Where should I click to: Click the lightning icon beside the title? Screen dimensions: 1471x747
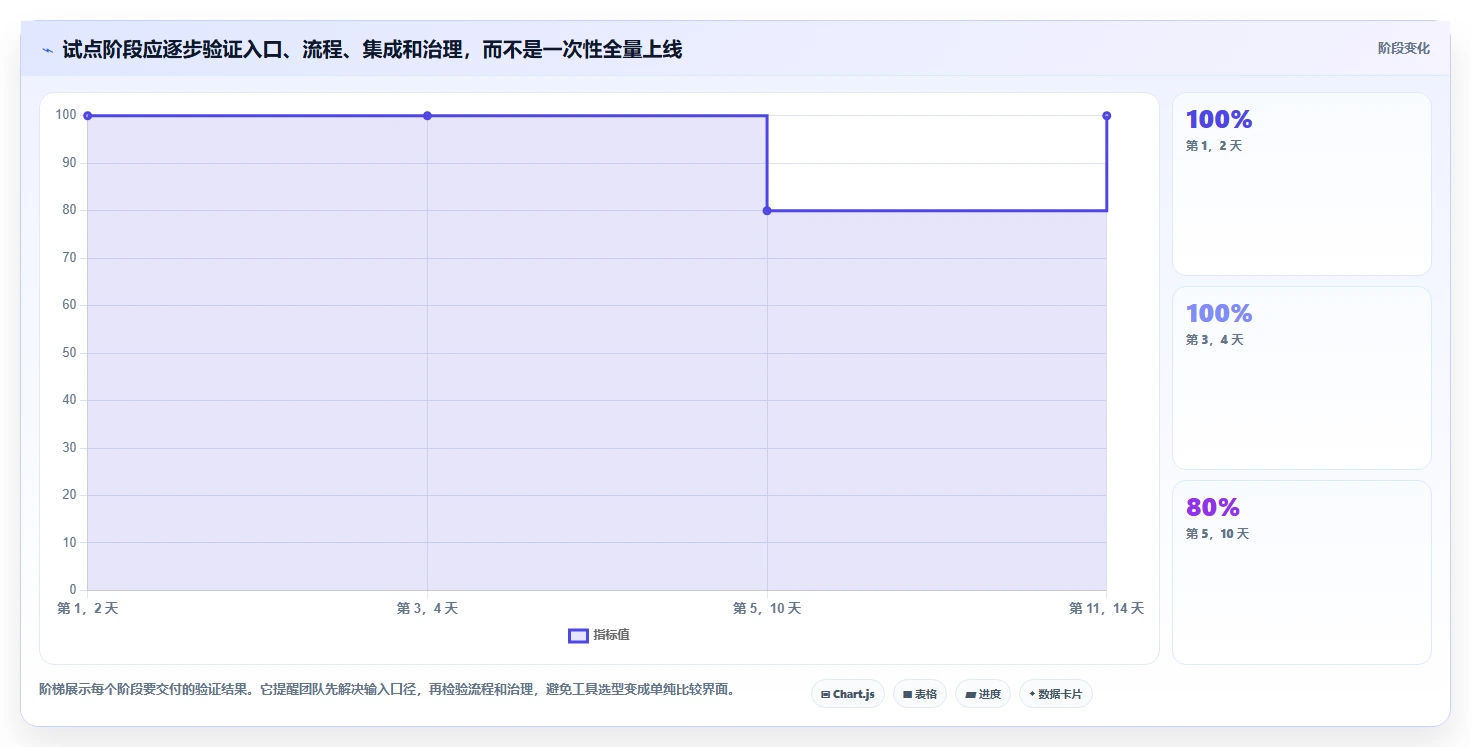point(47,50)
